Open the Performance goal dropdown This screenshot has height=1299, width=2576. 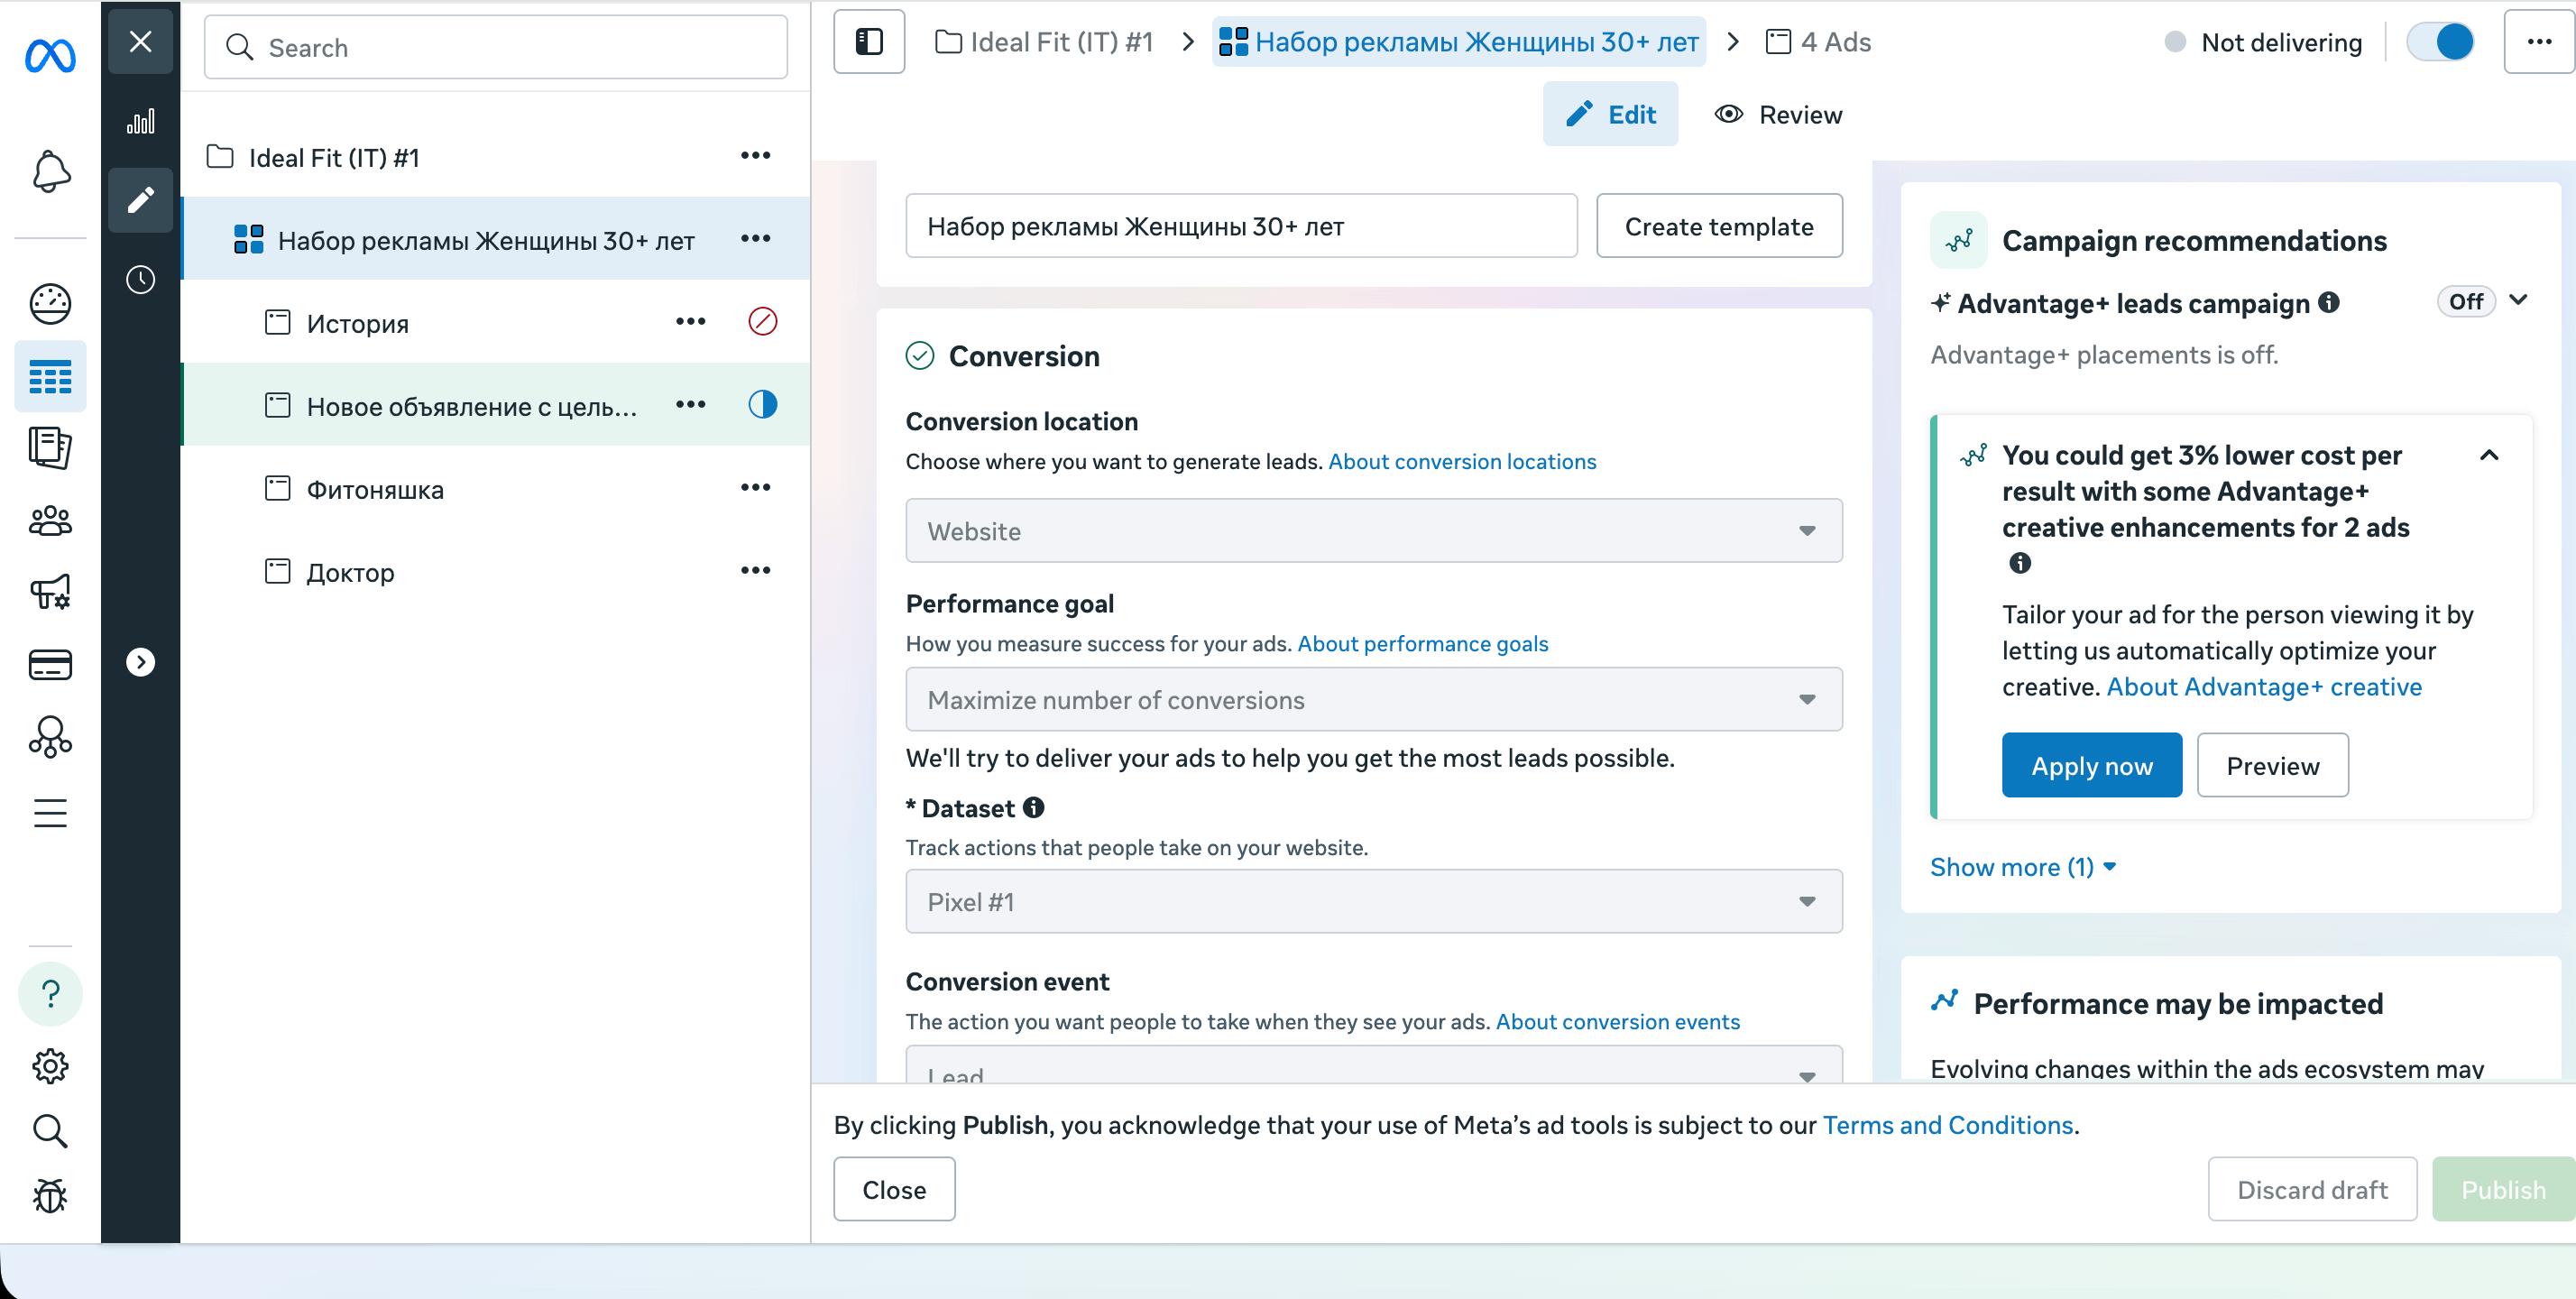click(1372, 700)
